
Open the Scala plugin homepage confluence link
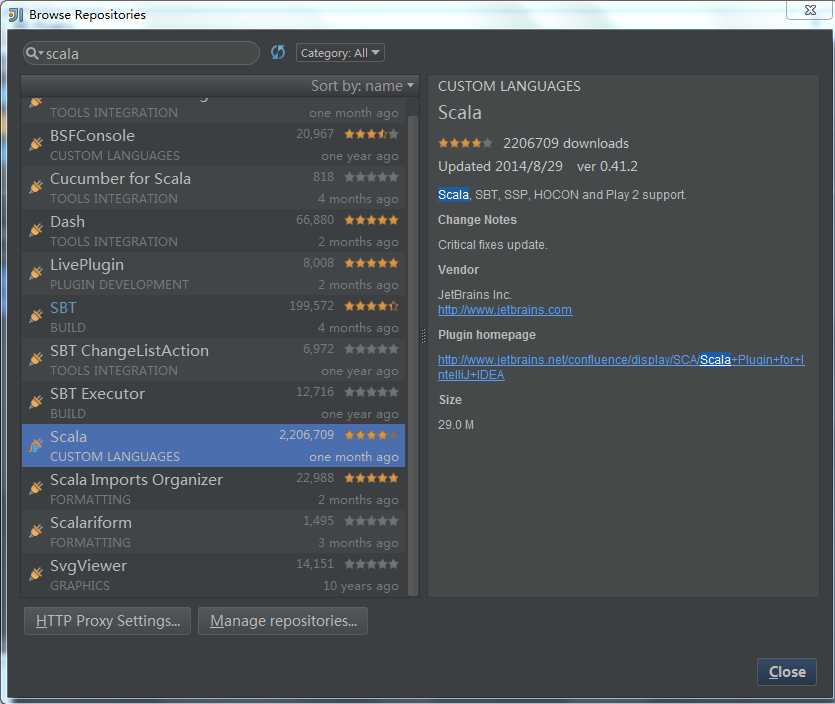click(621, 367)
